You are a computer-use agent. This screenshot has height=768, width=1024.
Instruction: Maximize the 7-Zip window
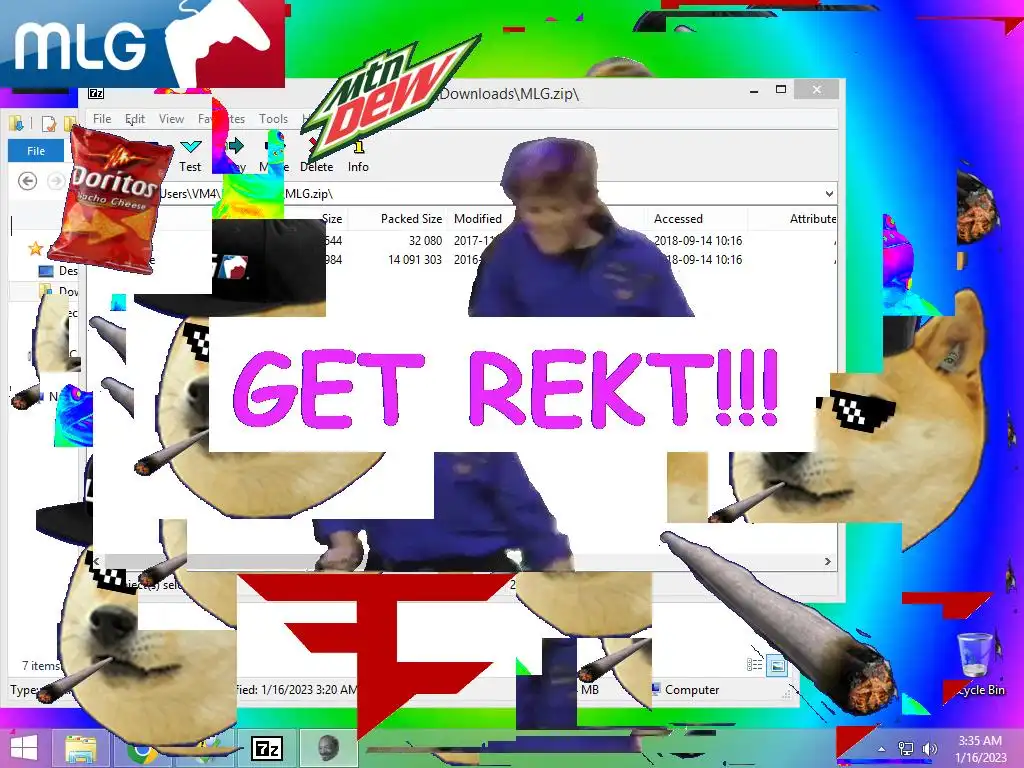point(780,89)
